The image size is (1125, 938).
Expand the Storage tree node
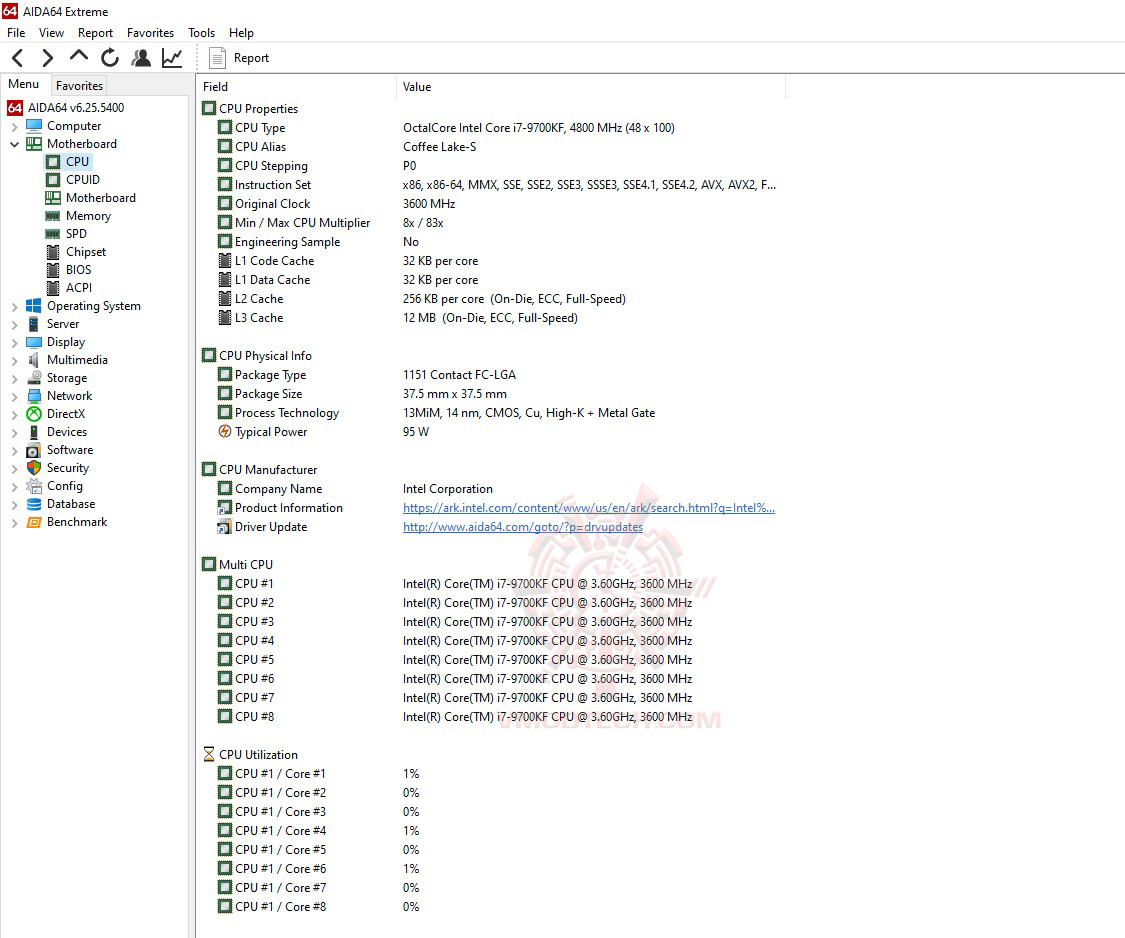14,378
